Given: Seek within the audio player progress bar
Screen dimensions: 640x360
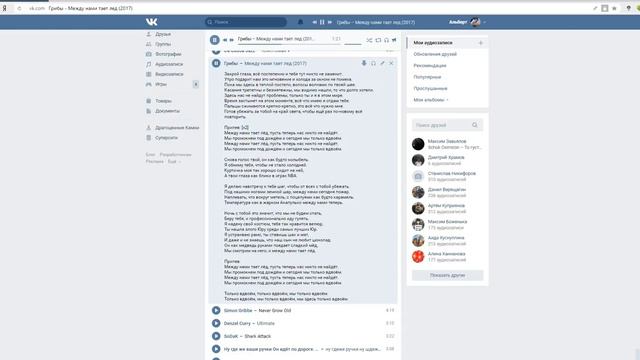Looking at the screenshot, I should pyautogui.click(x=289, y=44).
